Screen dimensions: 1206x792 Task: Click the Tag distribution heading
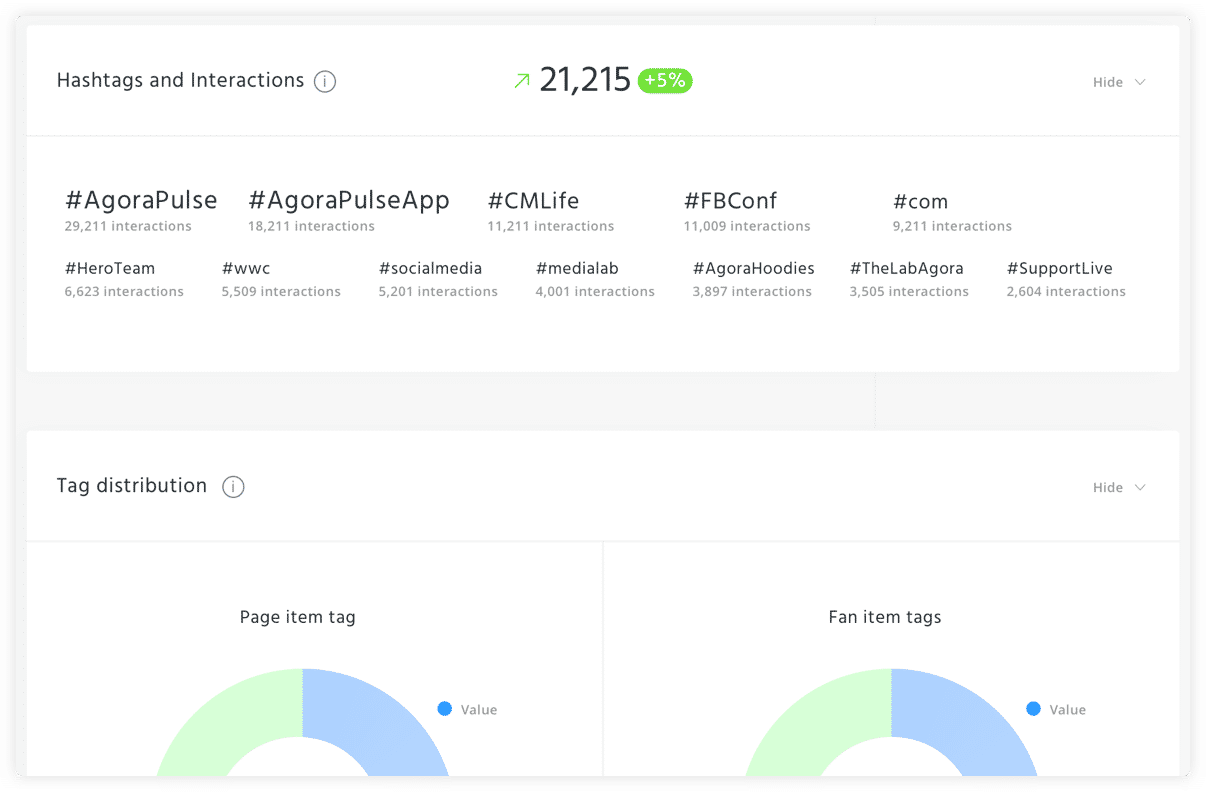pyautogui.click(x=132, y=486)
